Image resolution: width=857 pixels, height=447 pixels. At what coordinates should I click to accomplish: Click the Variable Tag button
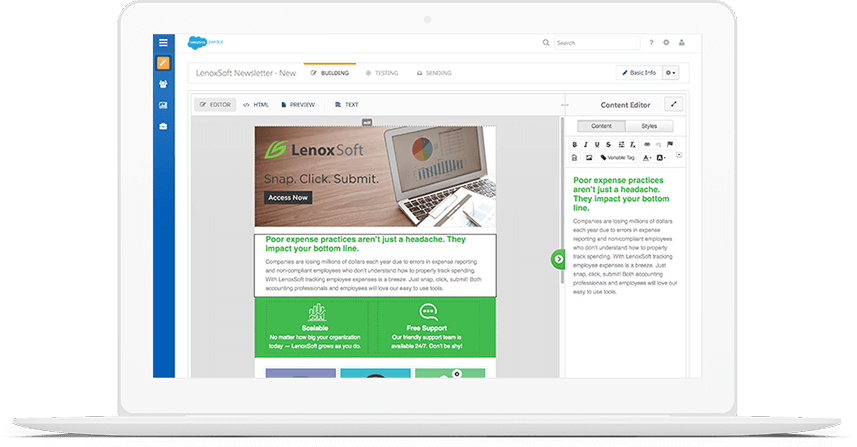click(x=618, y=158)
